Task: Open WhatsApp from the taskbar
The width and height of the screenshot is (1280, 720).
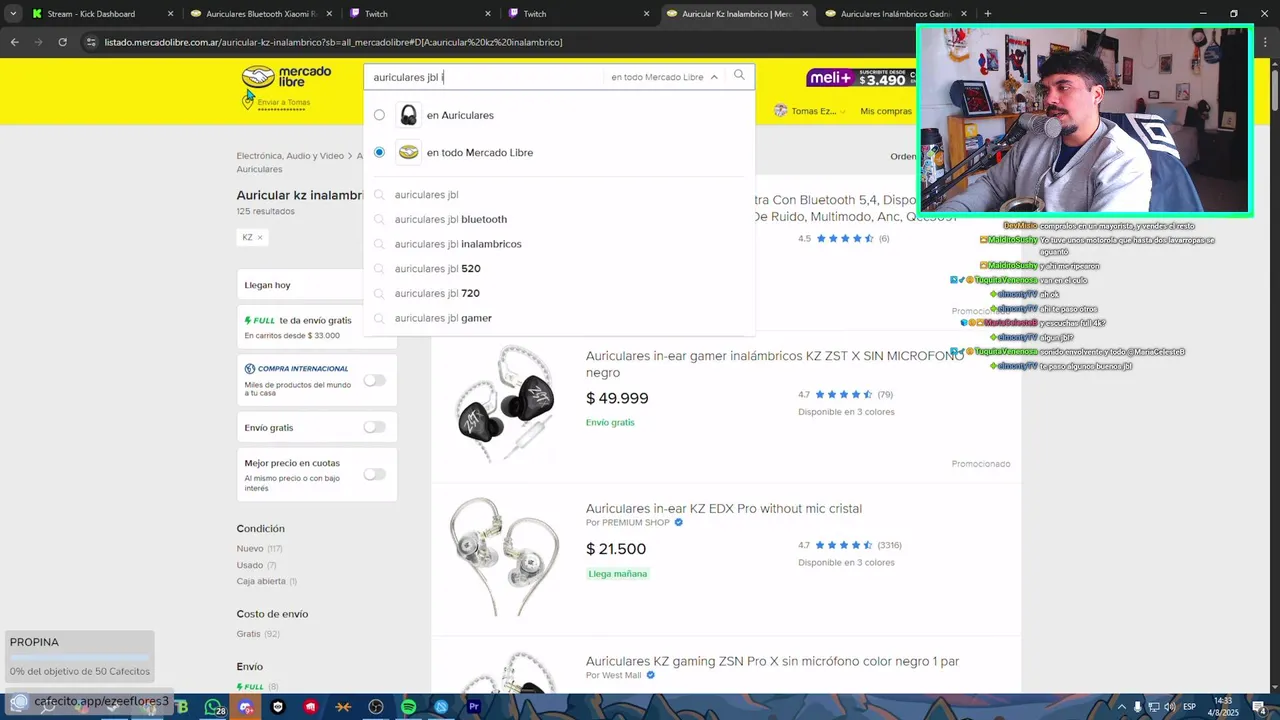Action: coord(214,707)
